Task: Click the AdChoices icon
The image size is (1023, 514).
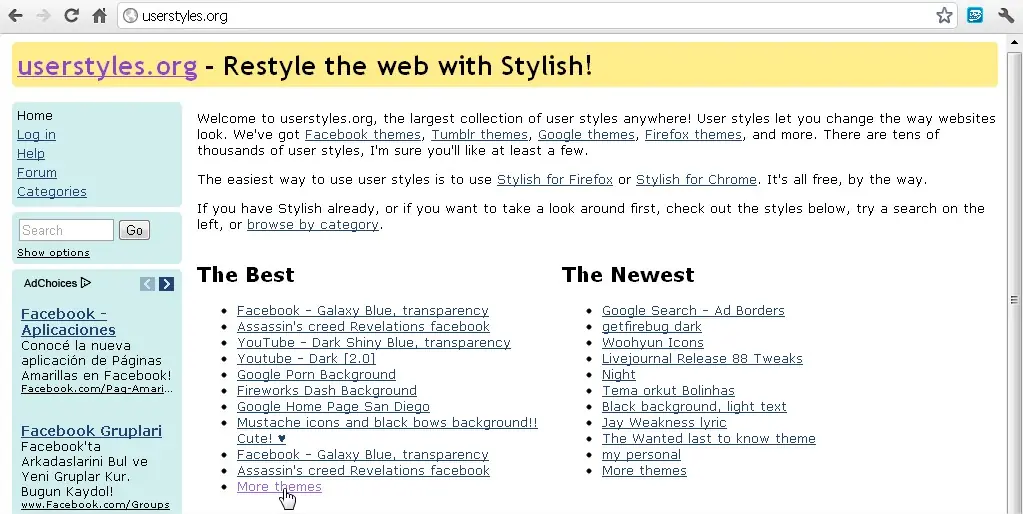Action: coord(85,283)
